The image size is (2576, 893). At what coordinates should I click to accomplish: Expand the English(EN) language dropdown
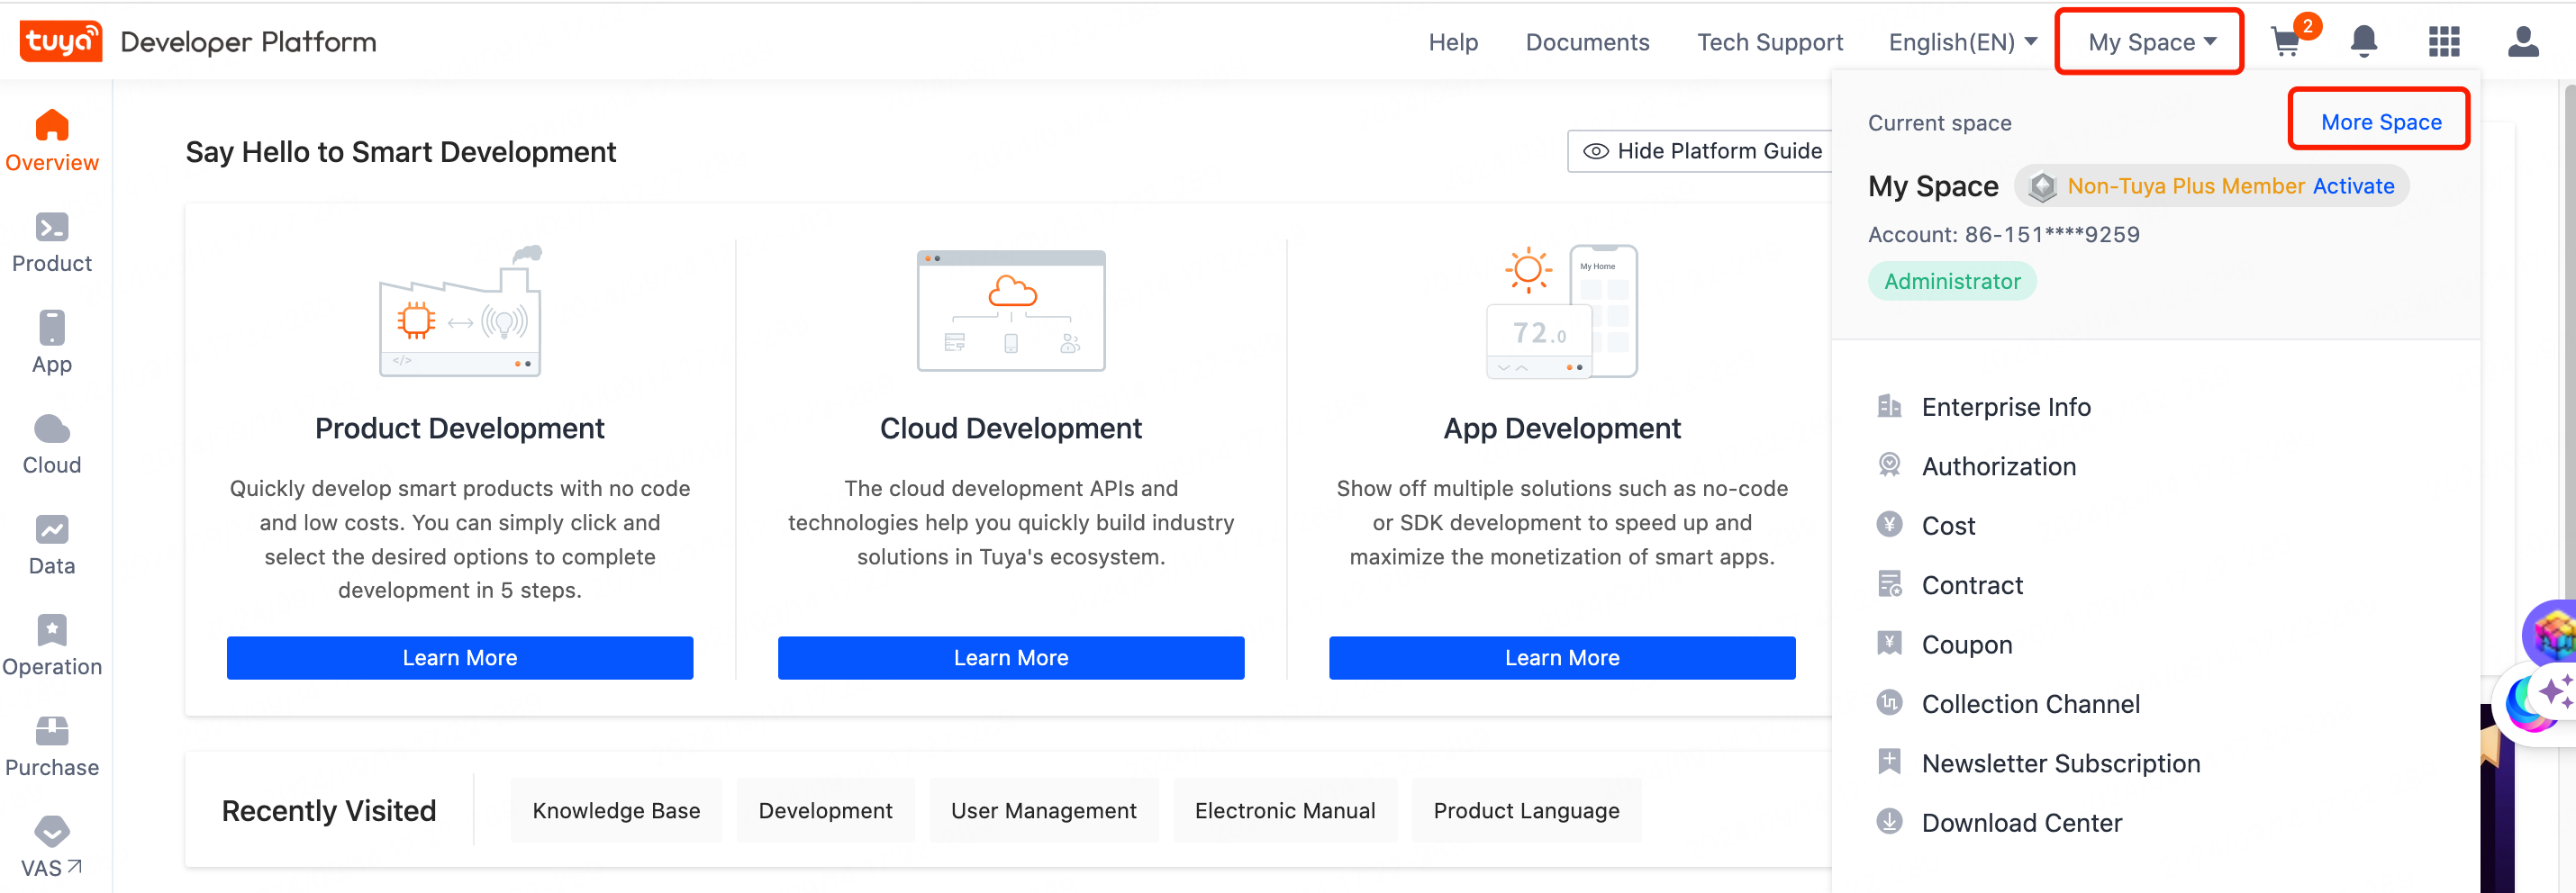[1962, 42]
